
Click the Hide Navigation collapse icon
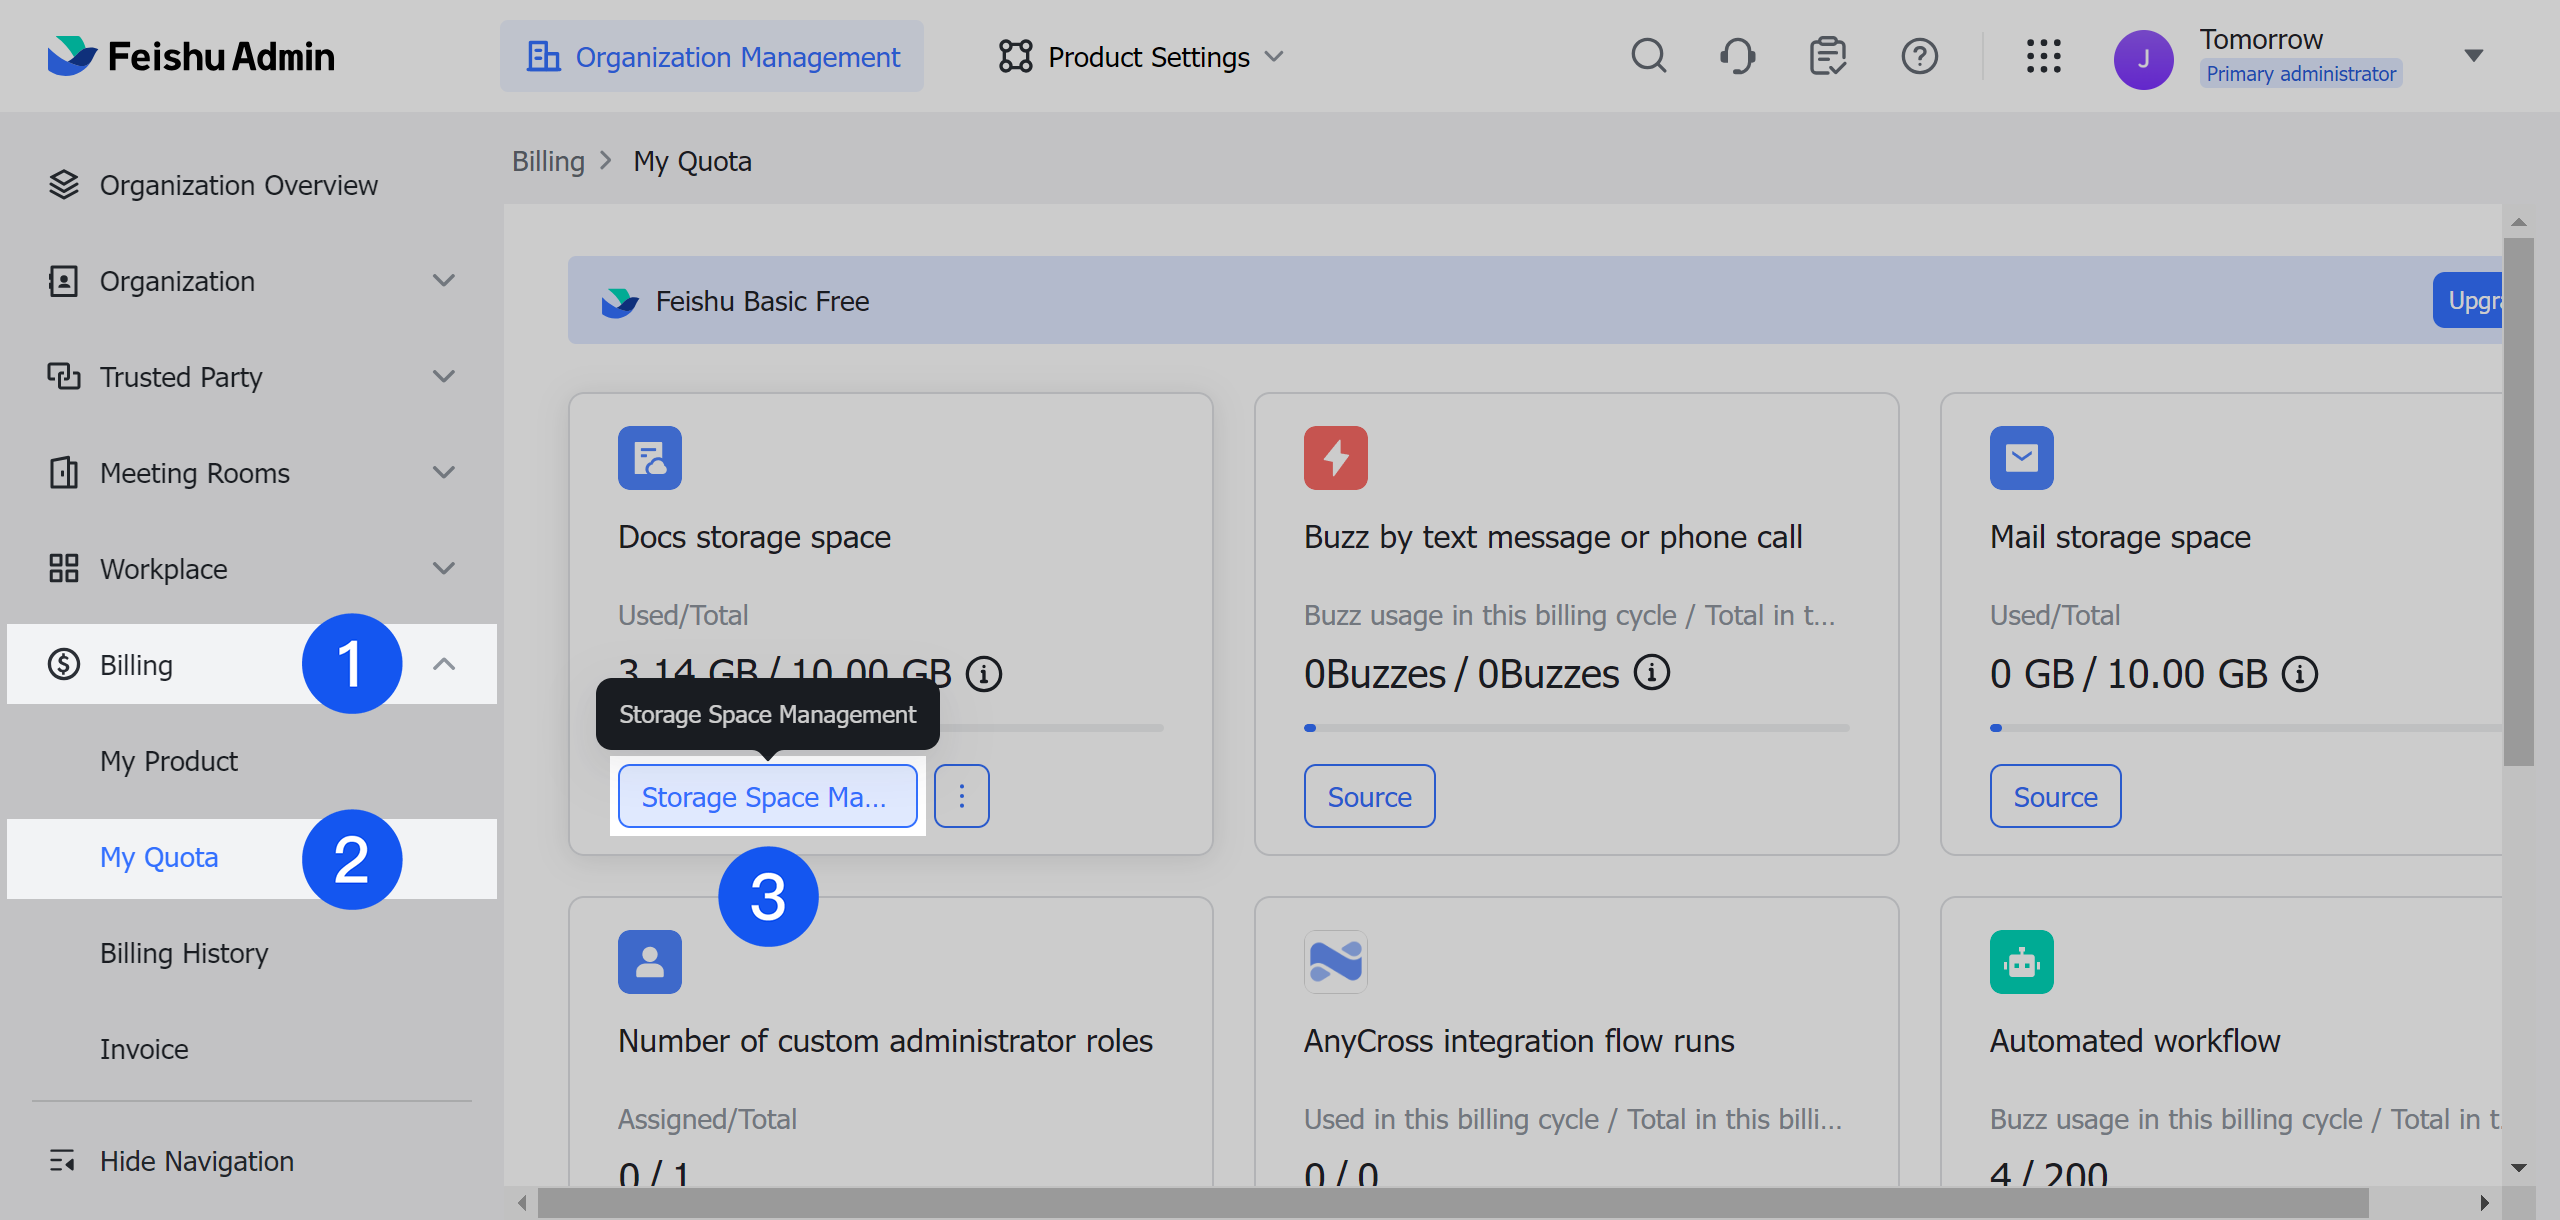[62, 1160]
